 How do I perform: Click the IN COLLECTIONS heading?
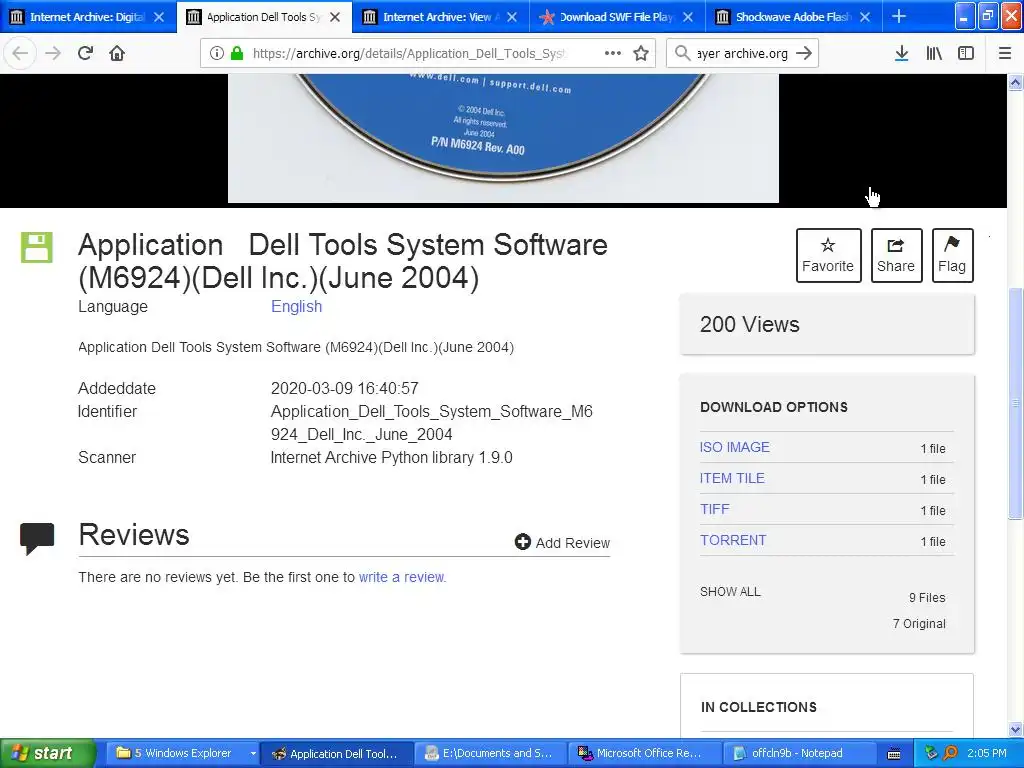pos(759,707)
